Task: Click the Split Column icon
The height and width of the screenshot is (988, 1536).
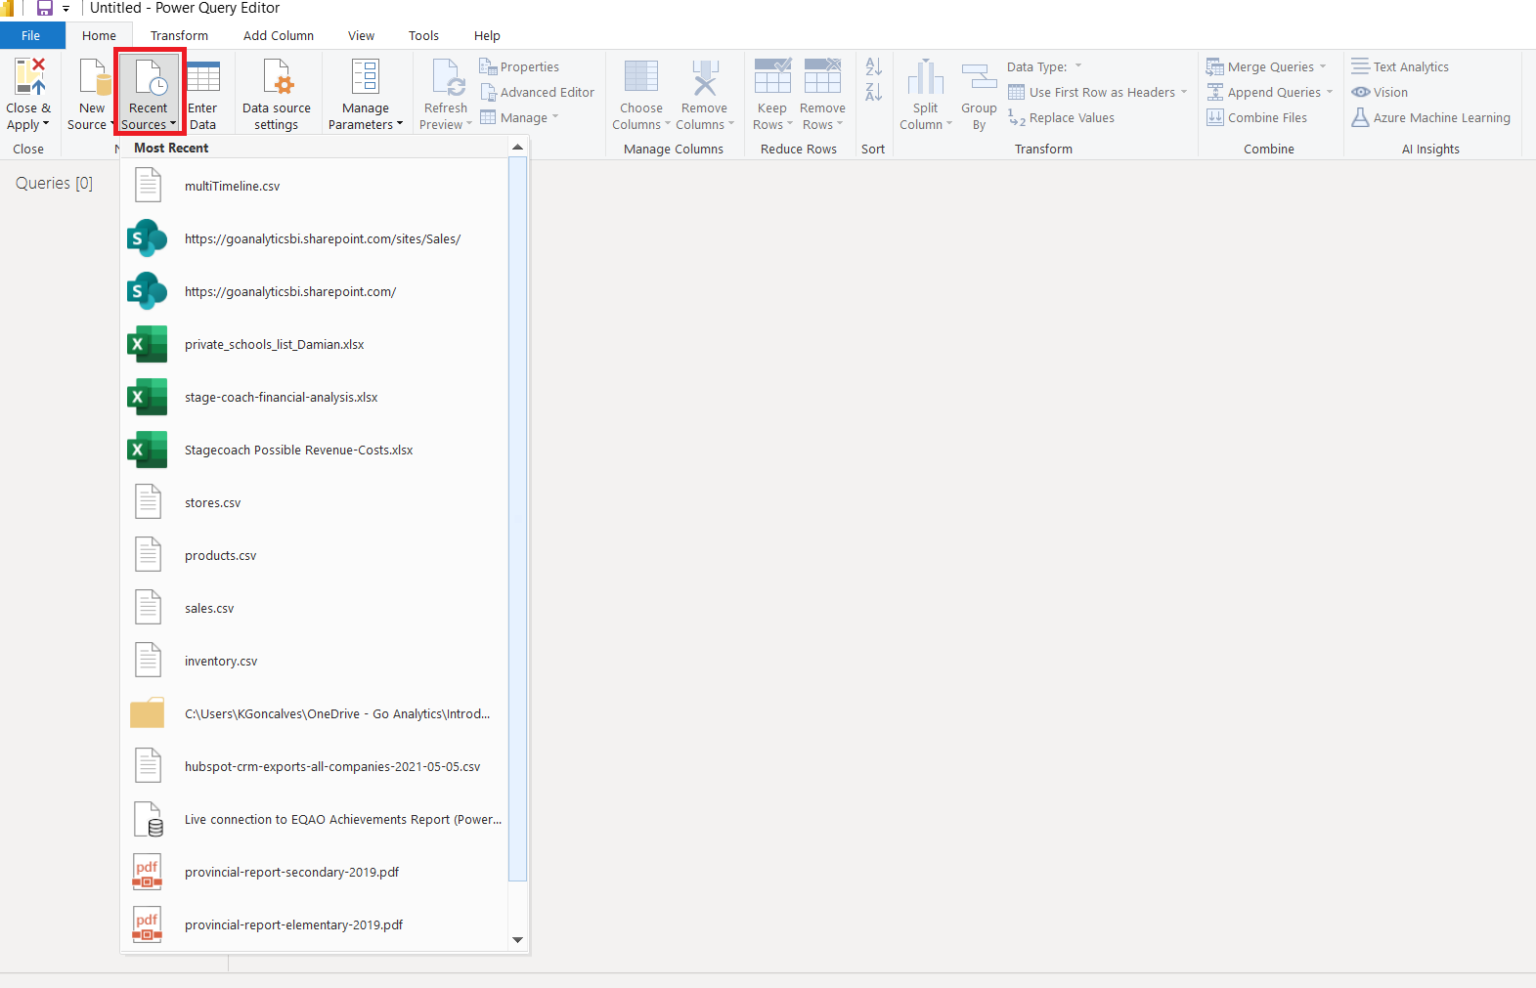Action: click(x=925, y=77)
